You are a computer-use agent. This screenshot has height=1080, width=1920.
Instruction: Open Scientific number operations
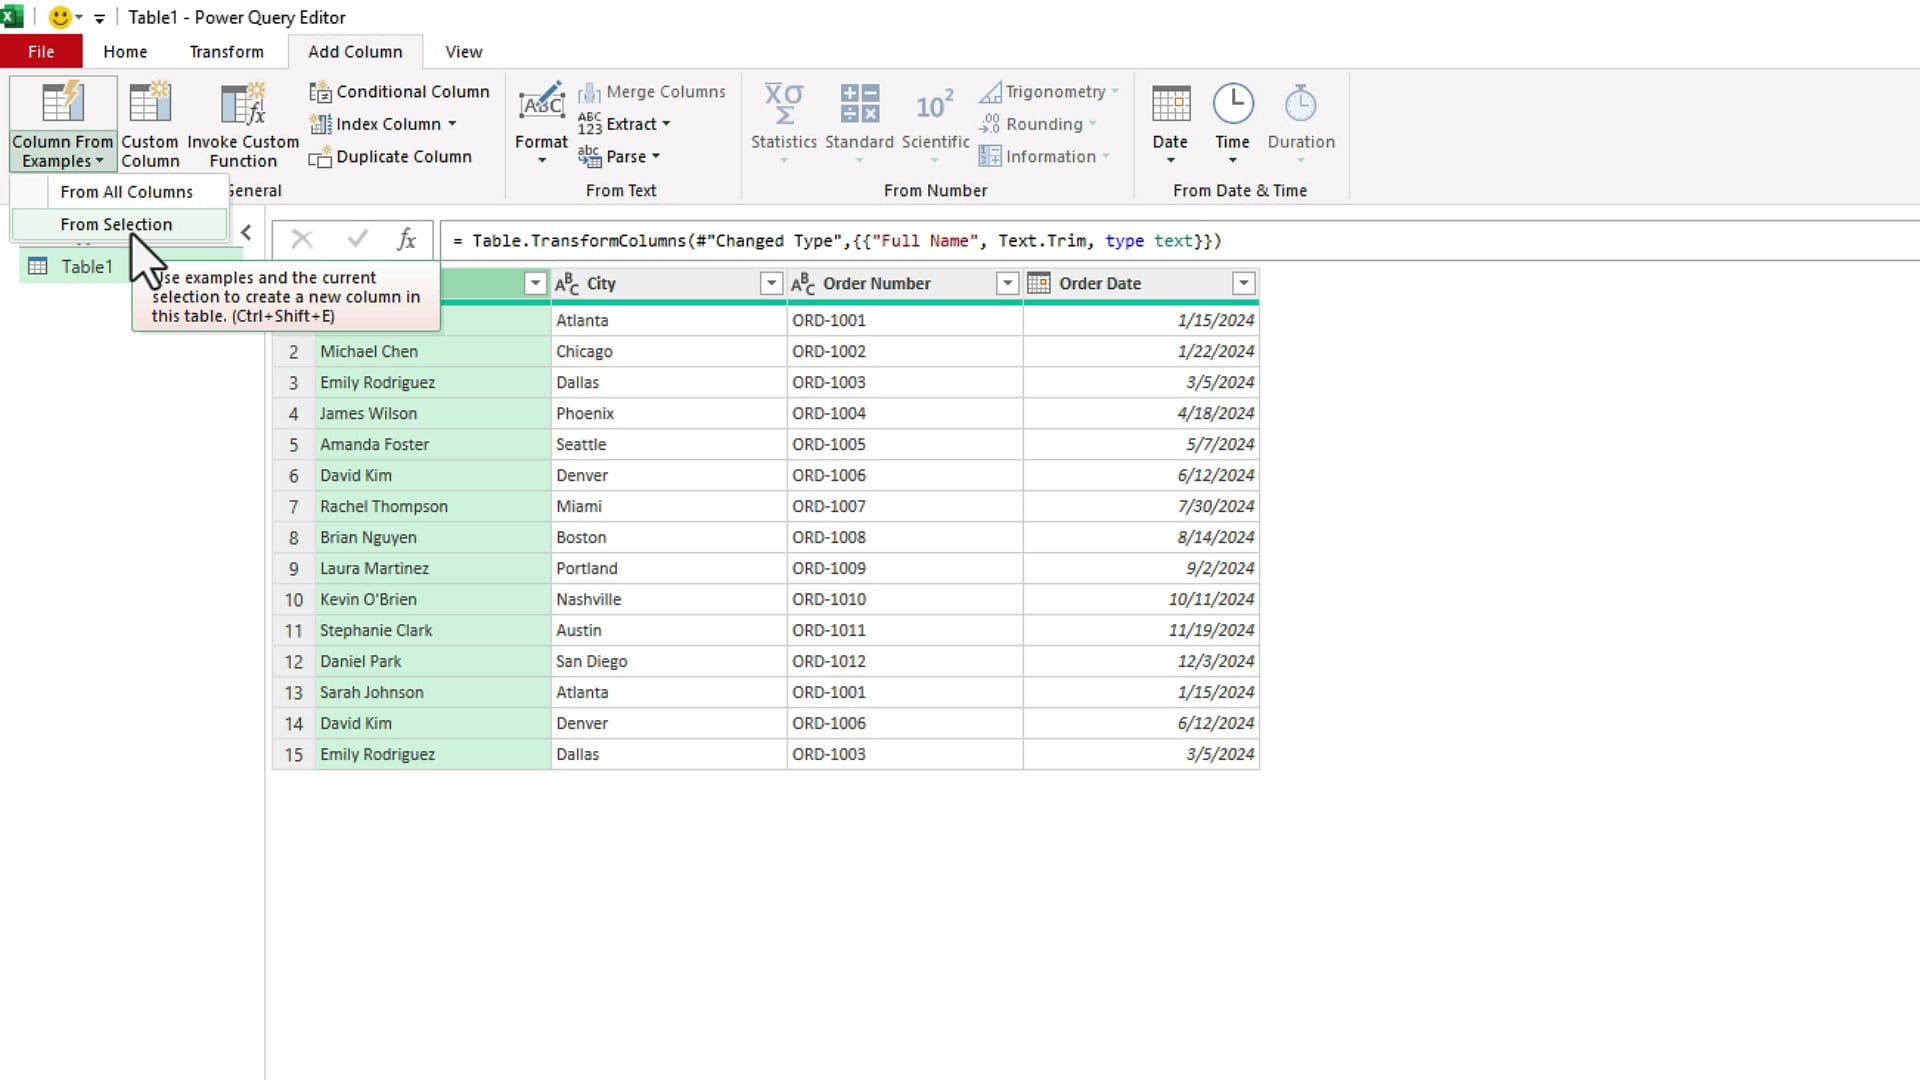[935, 124]
